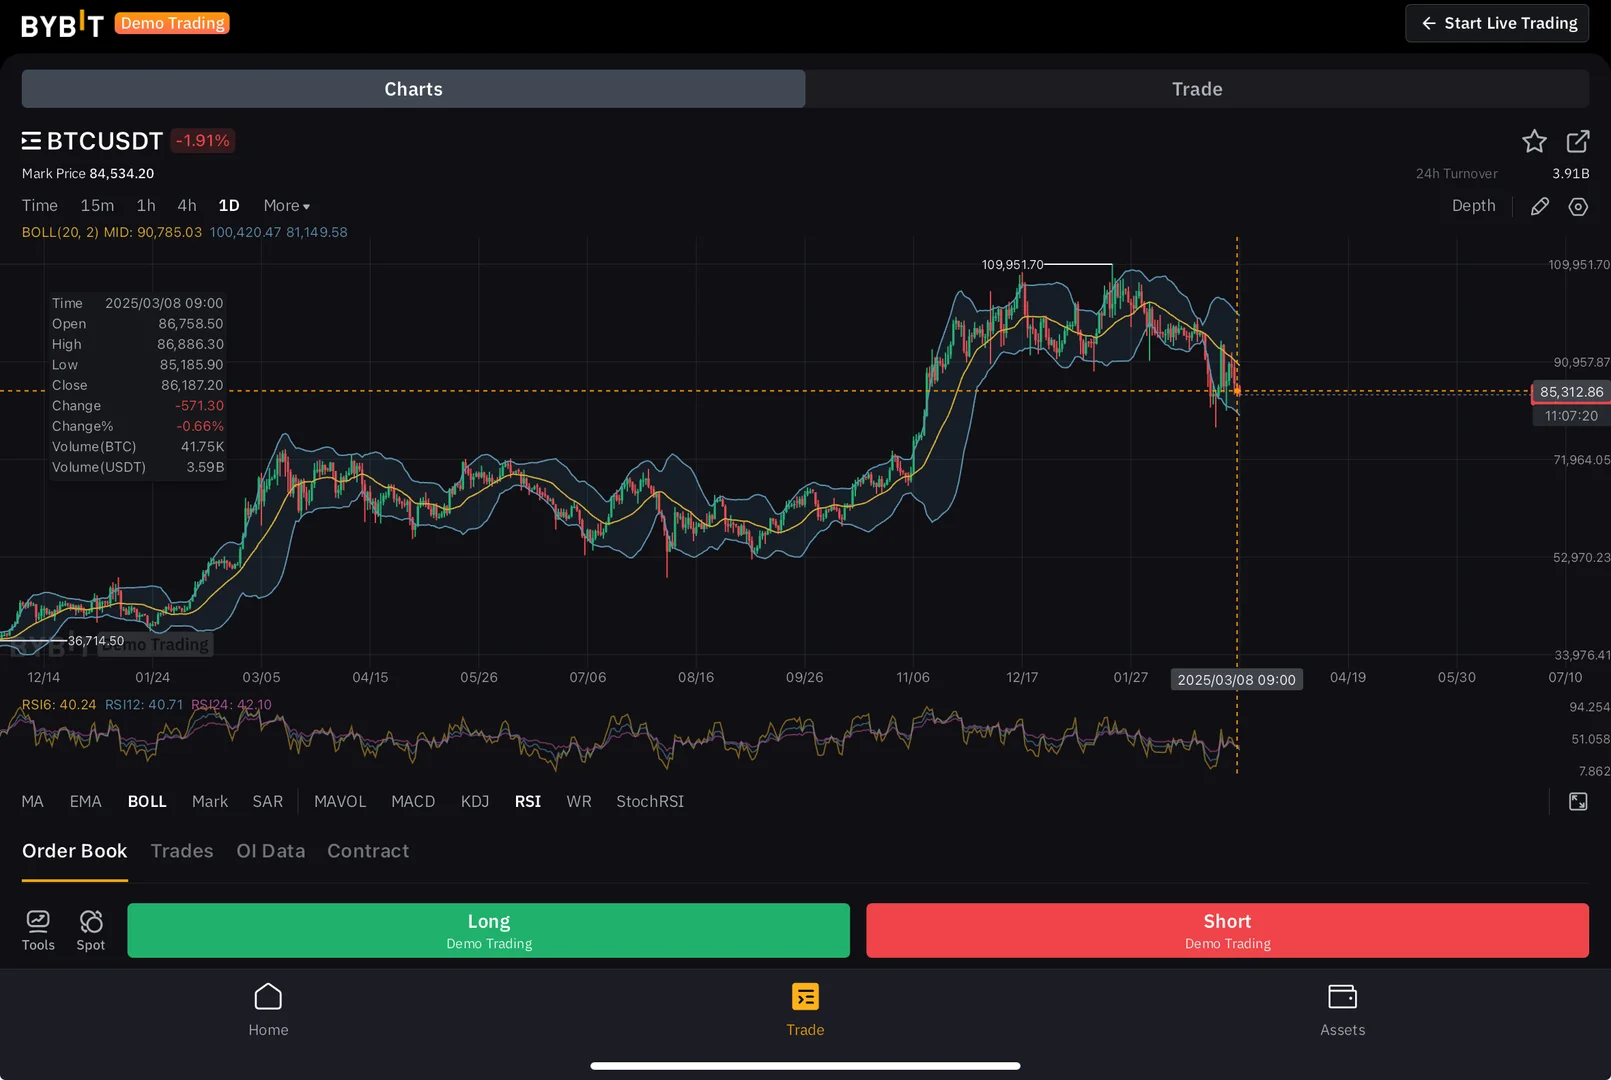Image resolution: width=1611 pixels, height=1080 pixels.
Task: Open chart settings icon beside the pencil
Action: pyautogui.click(x=1577, y=206)
